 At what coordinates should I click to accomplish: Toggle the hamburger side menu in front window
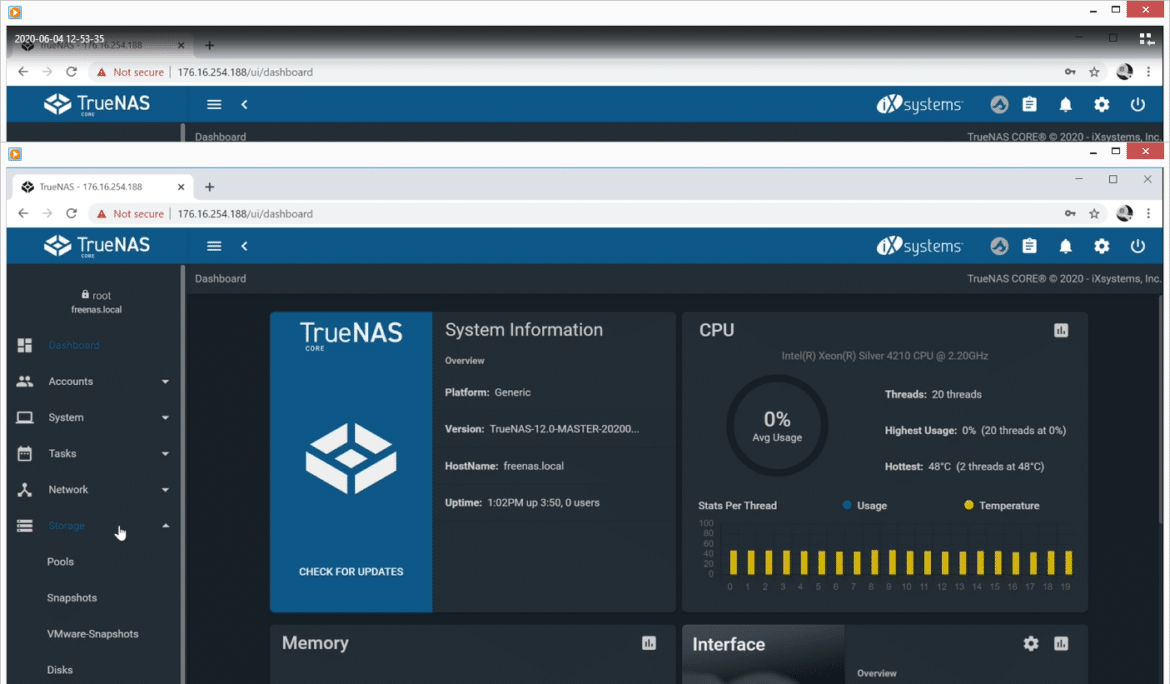(214, 246)
